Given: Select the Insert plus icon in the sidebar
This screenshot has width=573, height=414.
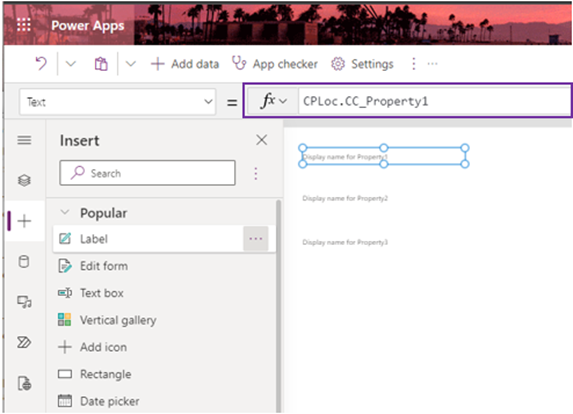Looking at the screenshot, I should tap(24, 221).
